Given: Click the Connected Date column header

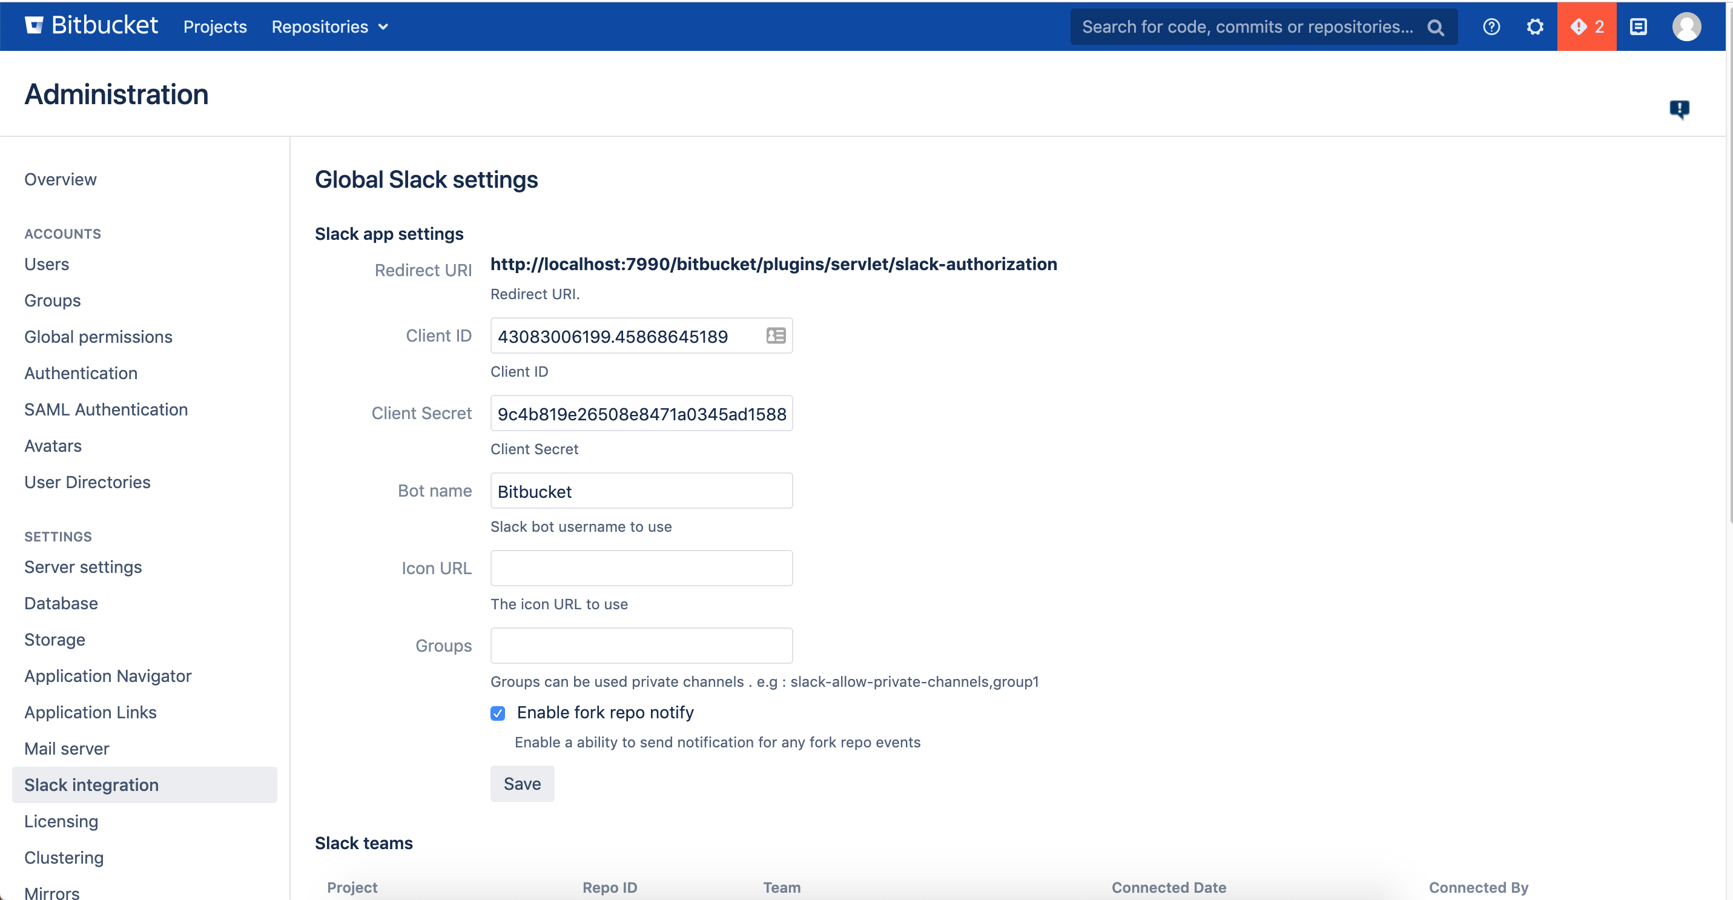Looking at the screenshot, I should pyautogui.click(x=1169, y=887).
